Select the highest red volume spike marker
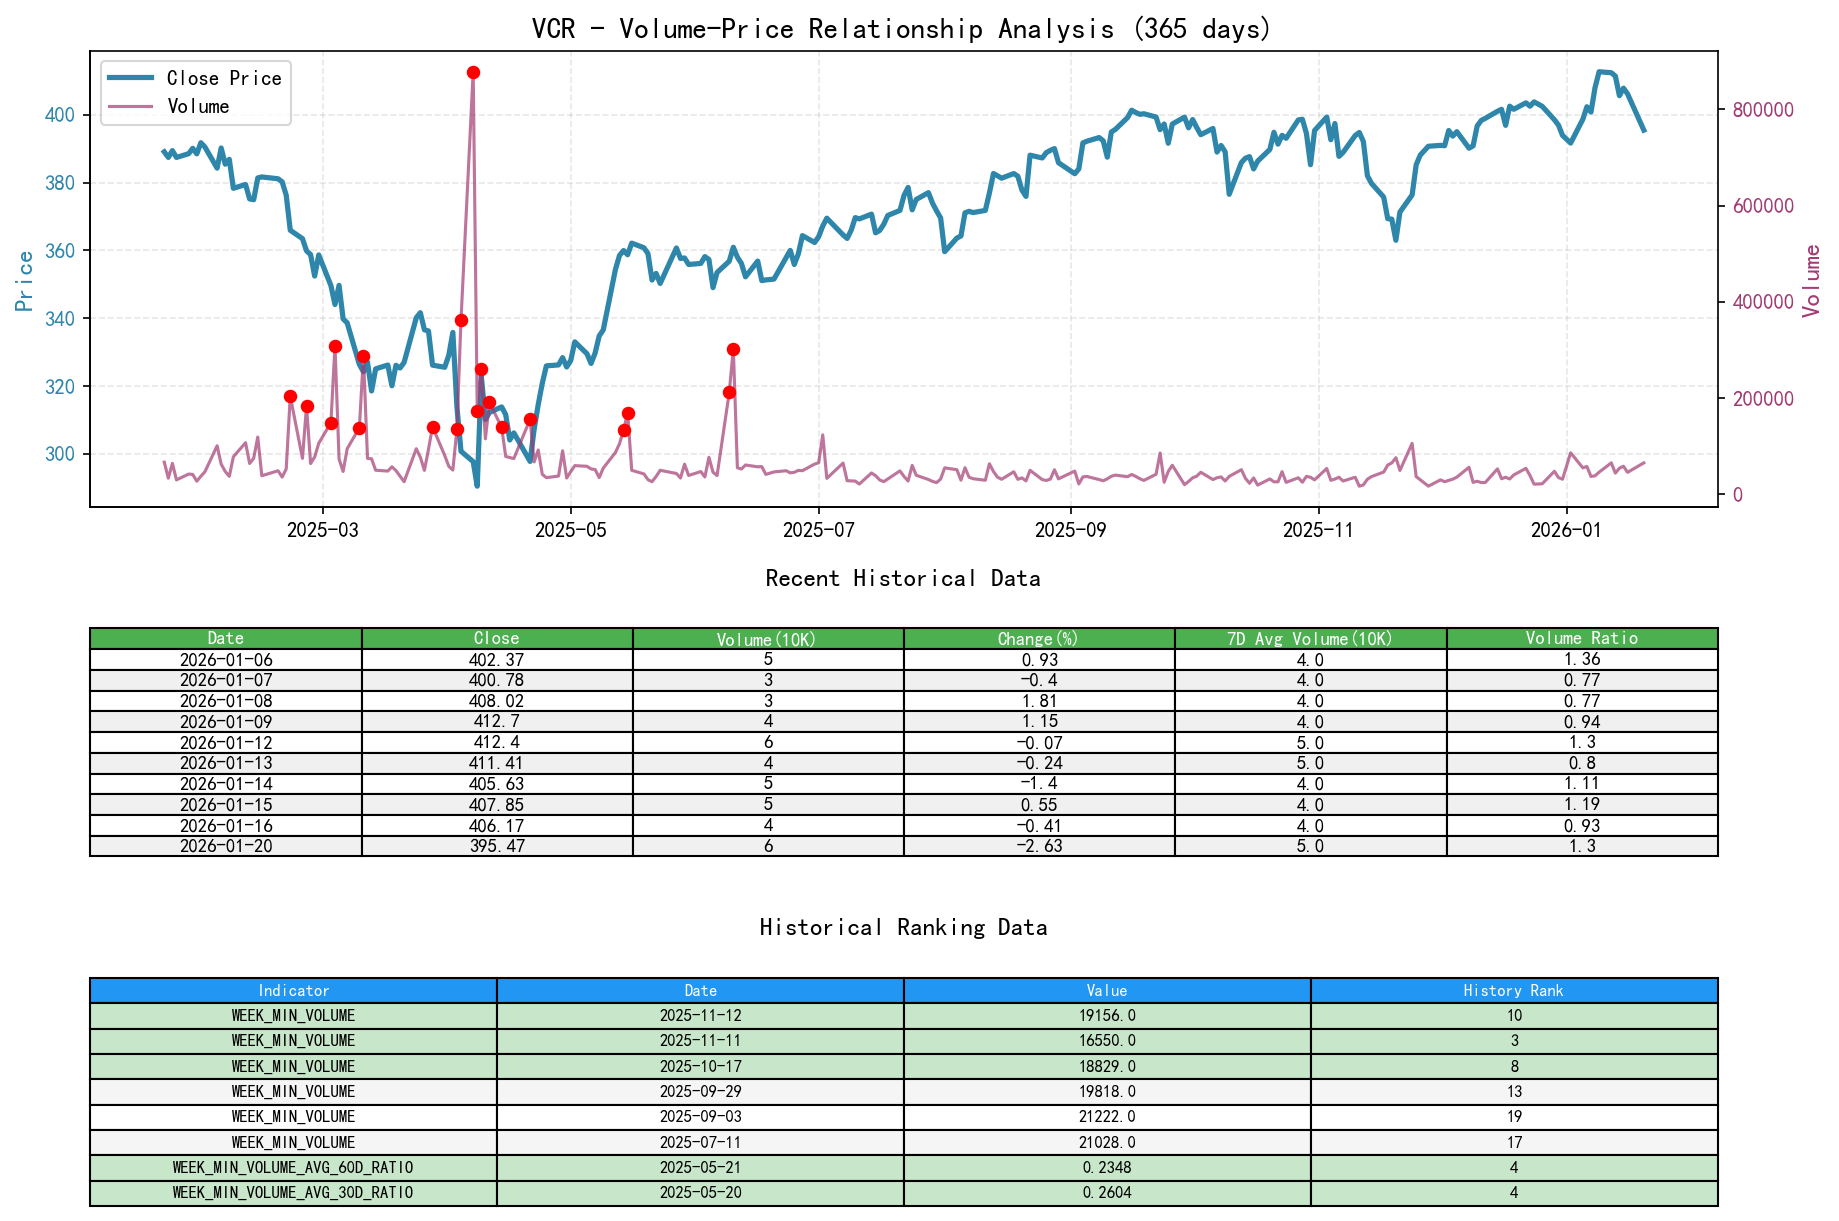Screen dimensions: 1839x1221 (474, 71)
